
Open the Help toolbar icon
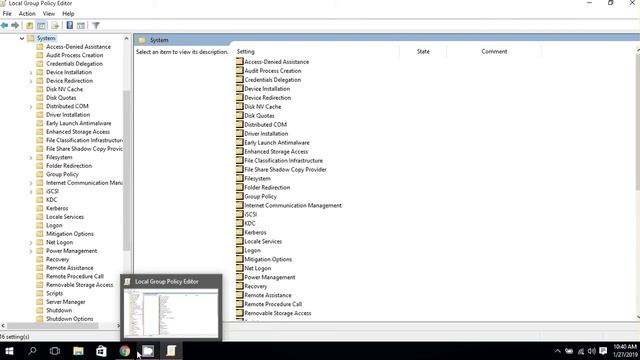pos(70,25)
